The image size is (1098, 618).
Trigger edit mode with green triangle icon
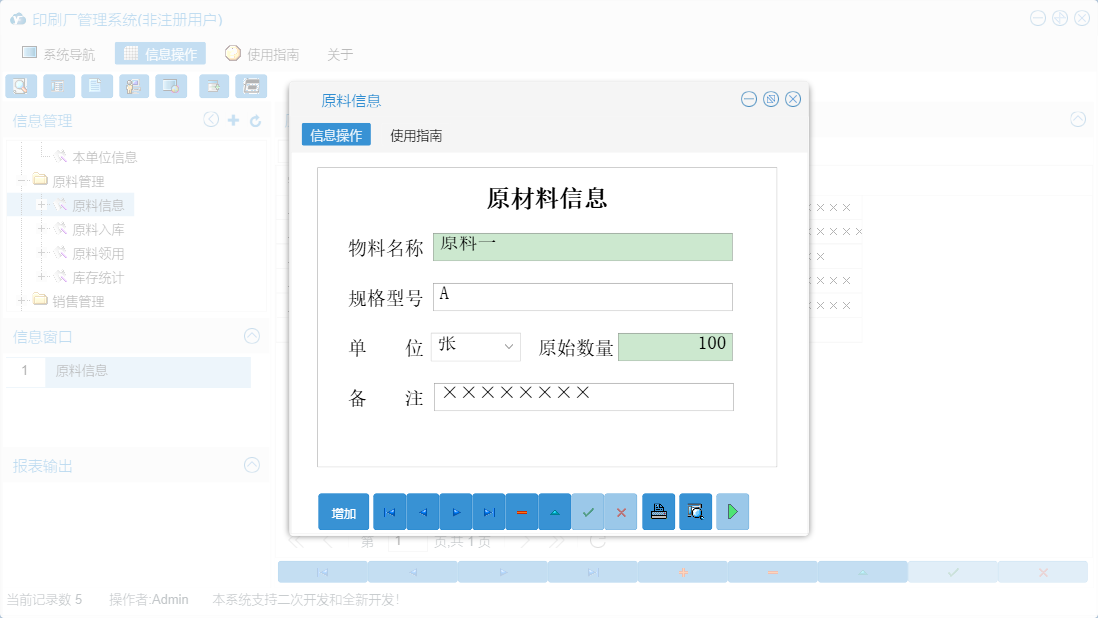pyautogui.click(x=554, y=511)
